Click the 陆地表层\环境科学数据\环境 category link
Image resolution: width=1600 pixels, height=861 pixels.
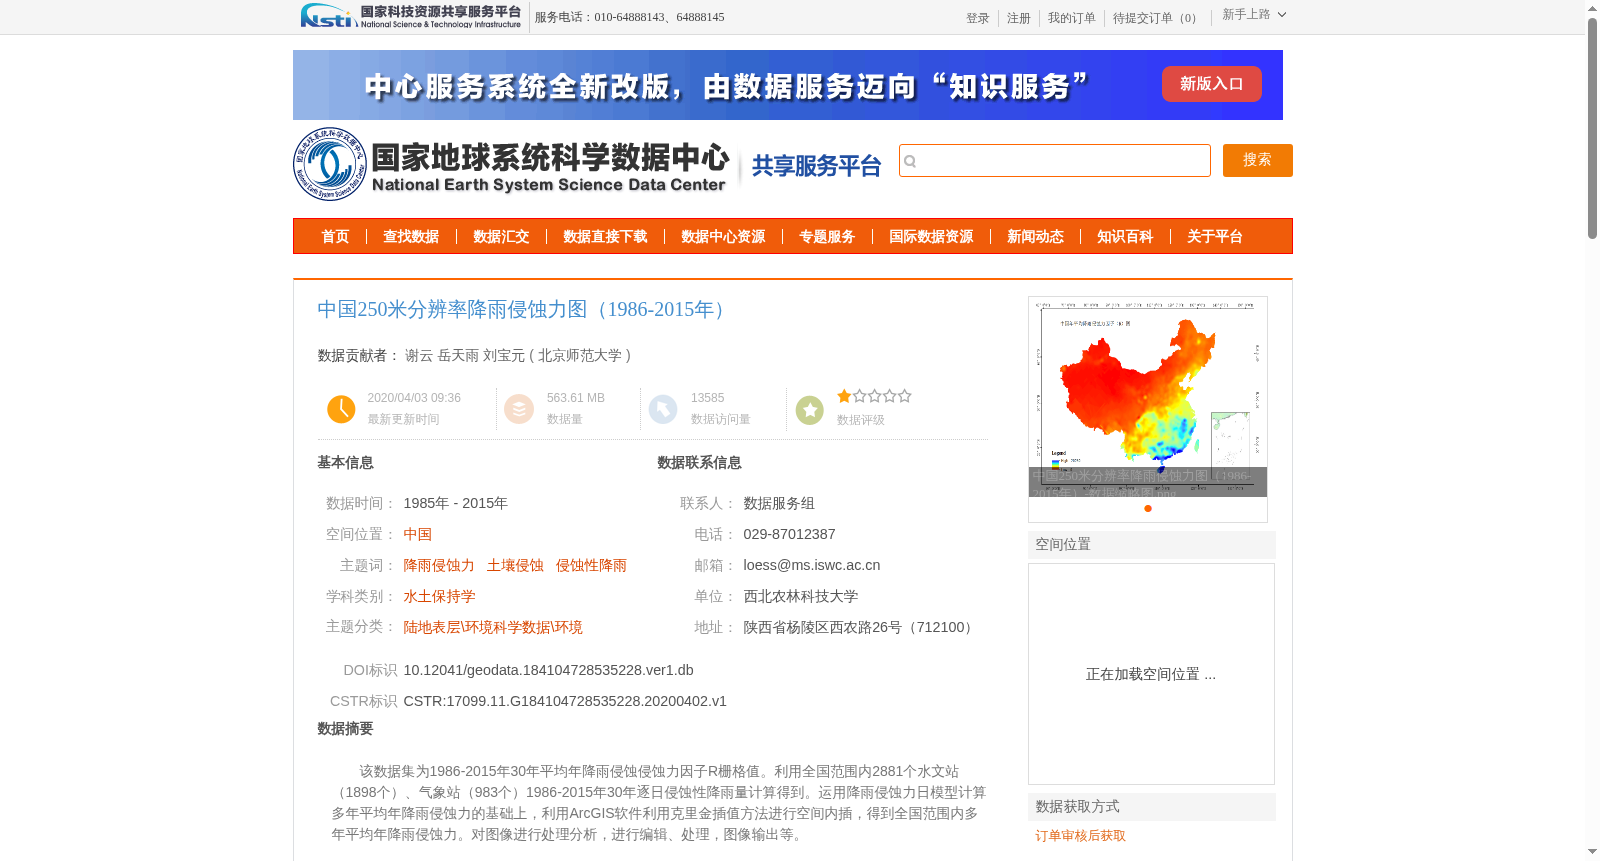(493, 627)
